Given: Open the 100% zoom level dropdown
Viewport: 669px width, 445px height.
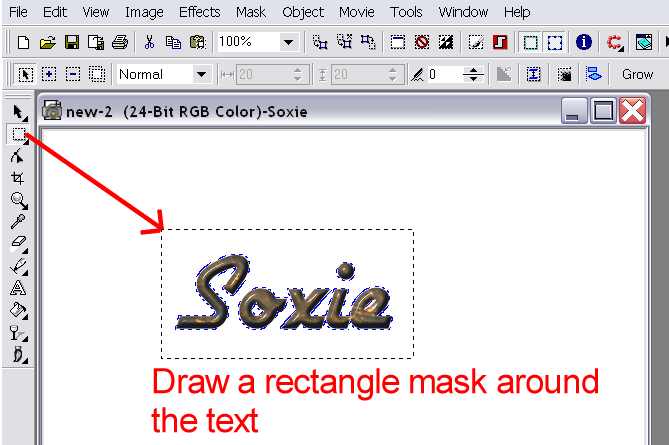Looking at the screenshot, I should coord(289,43).
